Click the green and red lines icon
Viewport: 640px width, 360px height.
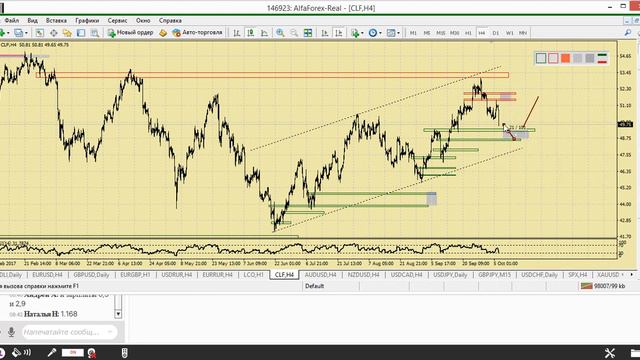[602, 58]
